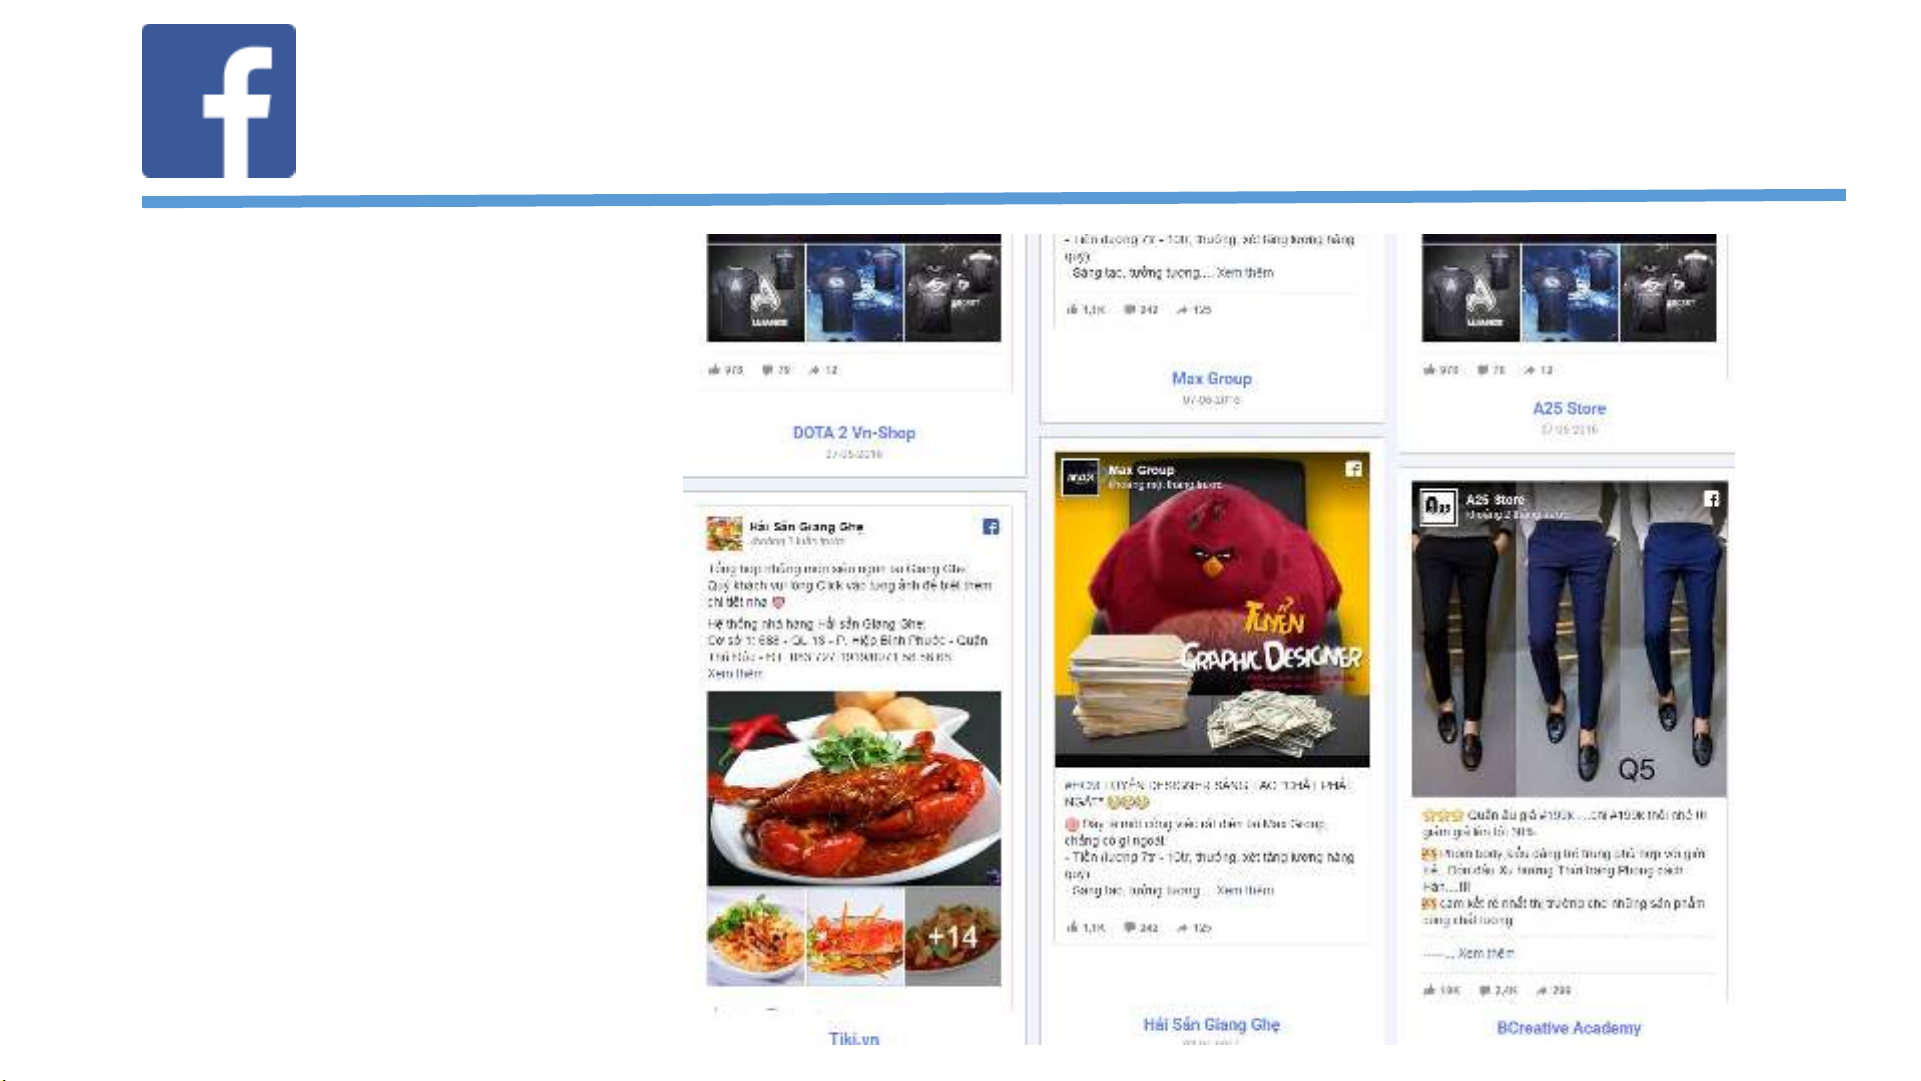Click the Facebook badge on A25 Store pants image
Screen dimensions: 1921x1081
1712,498
